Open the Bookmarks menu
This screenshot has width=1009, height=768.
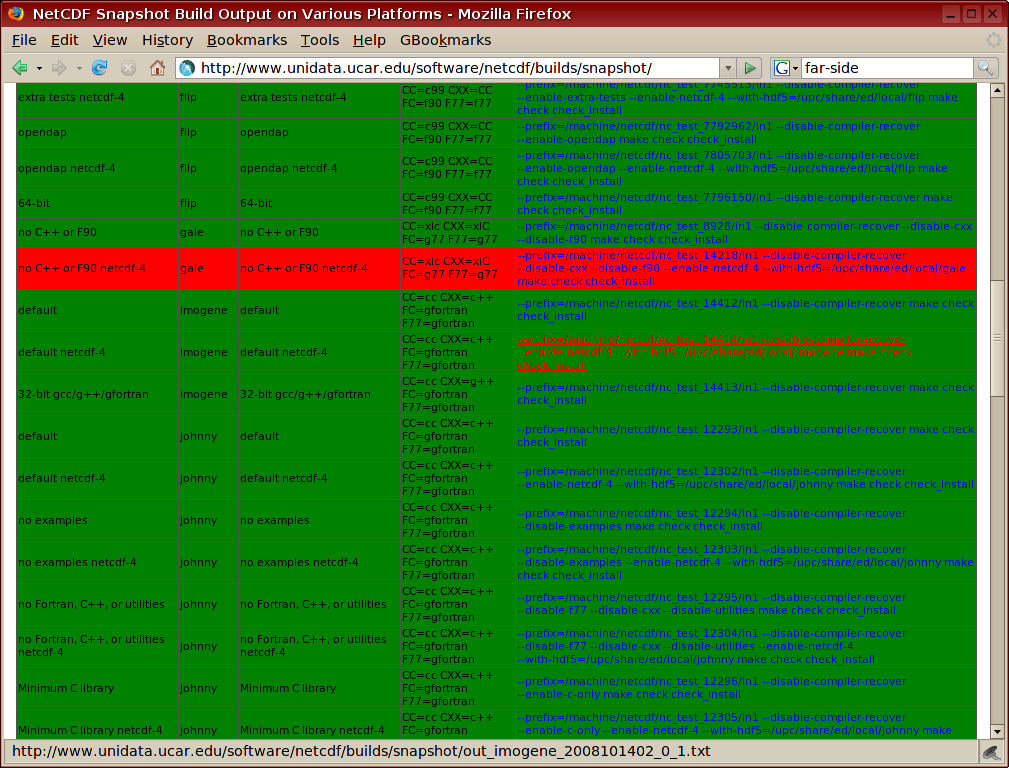point(246,40)
